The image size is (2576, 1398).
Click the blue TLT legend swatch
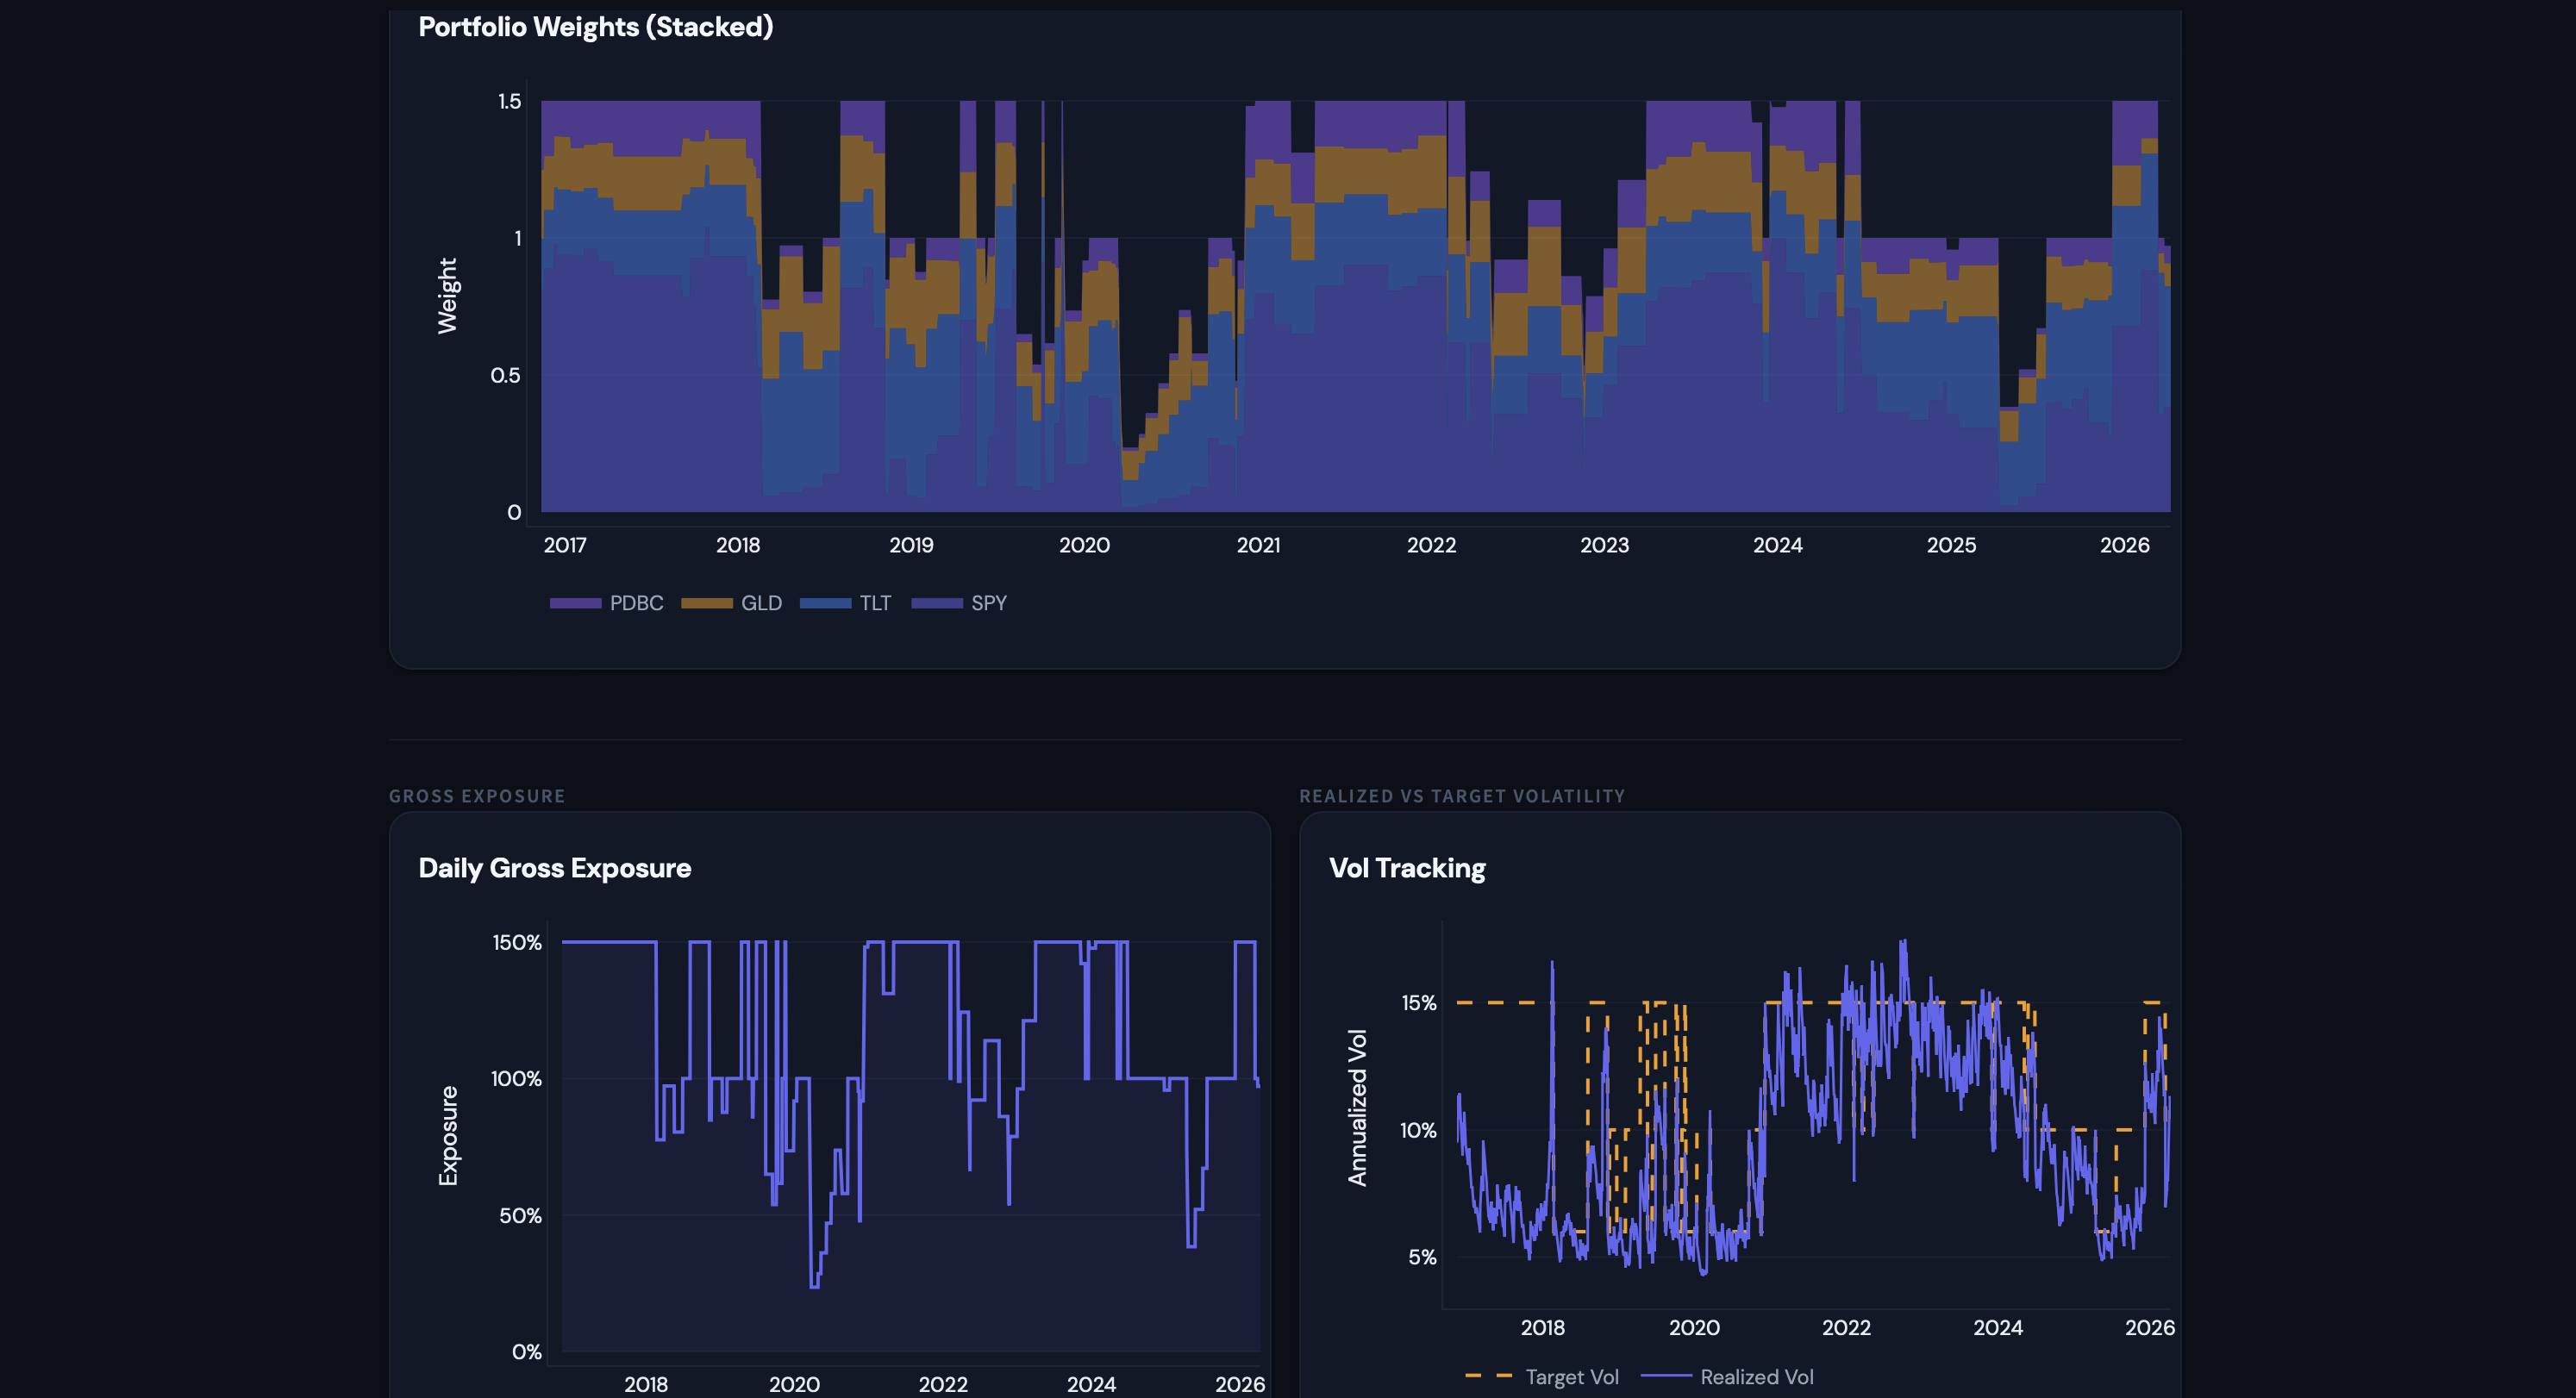825,603
